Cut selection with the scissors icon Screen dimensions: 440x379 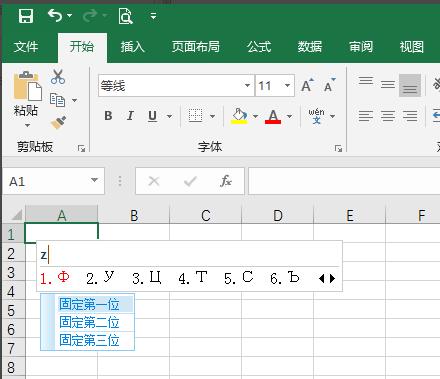click(58, 77)
